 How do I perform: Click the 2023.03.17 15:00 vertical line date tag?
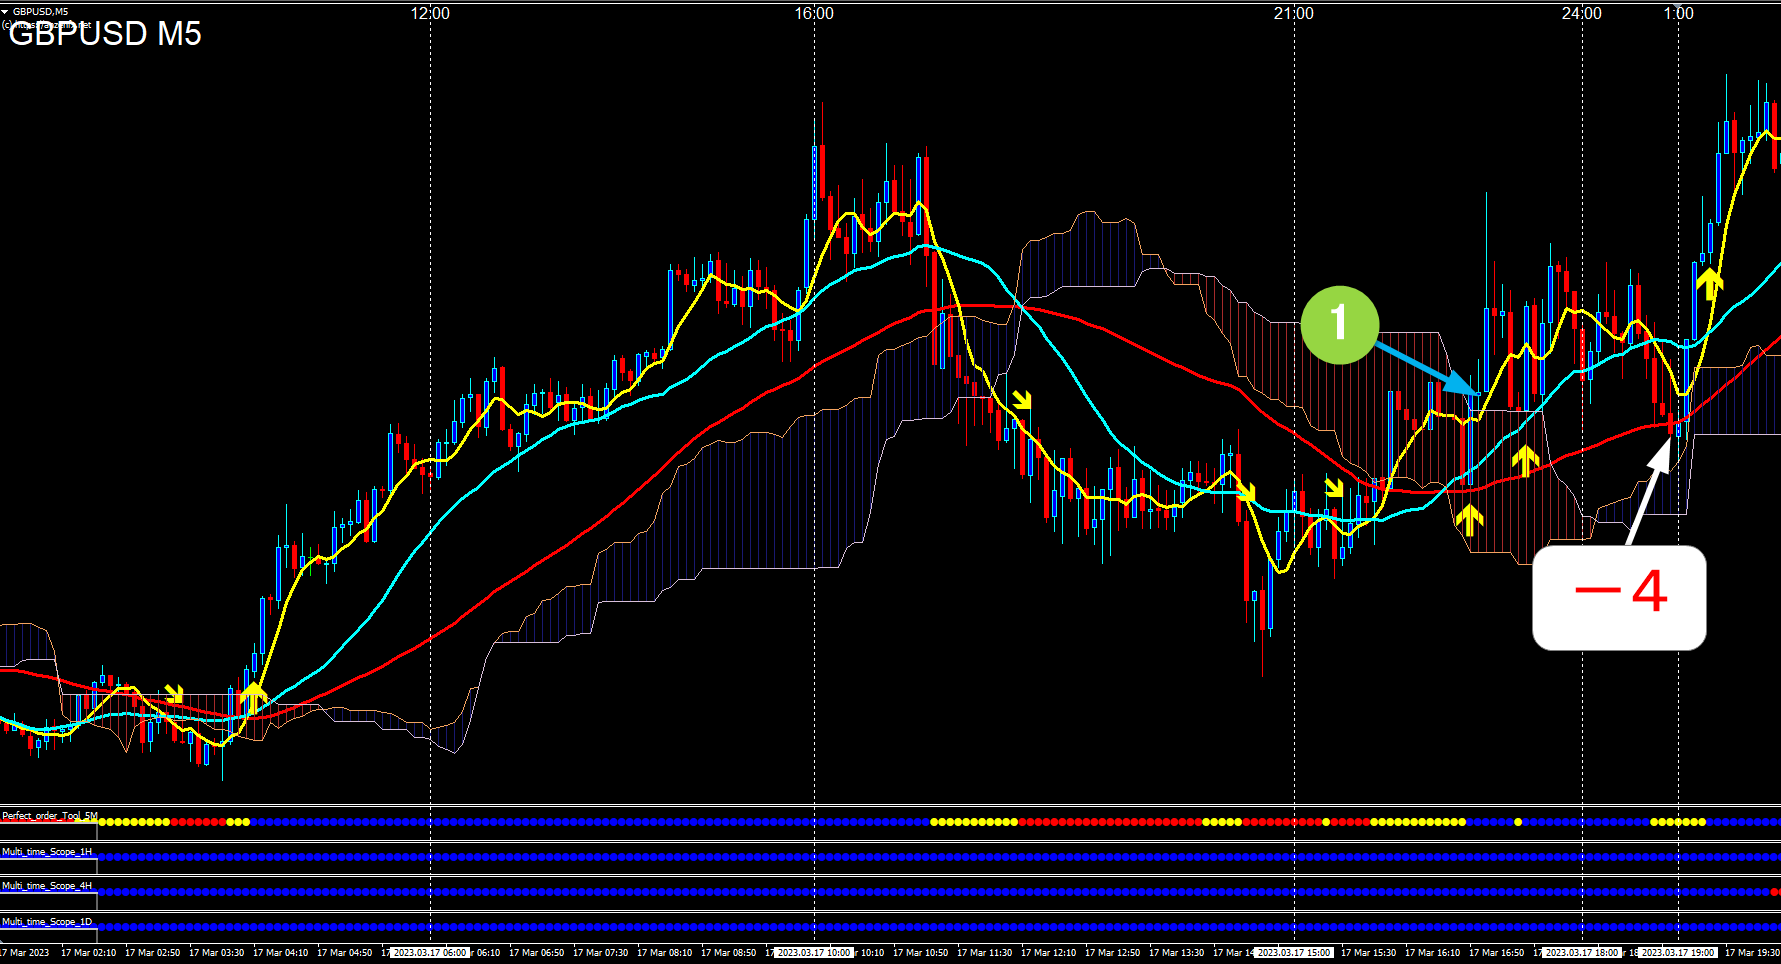point(1294,953)
